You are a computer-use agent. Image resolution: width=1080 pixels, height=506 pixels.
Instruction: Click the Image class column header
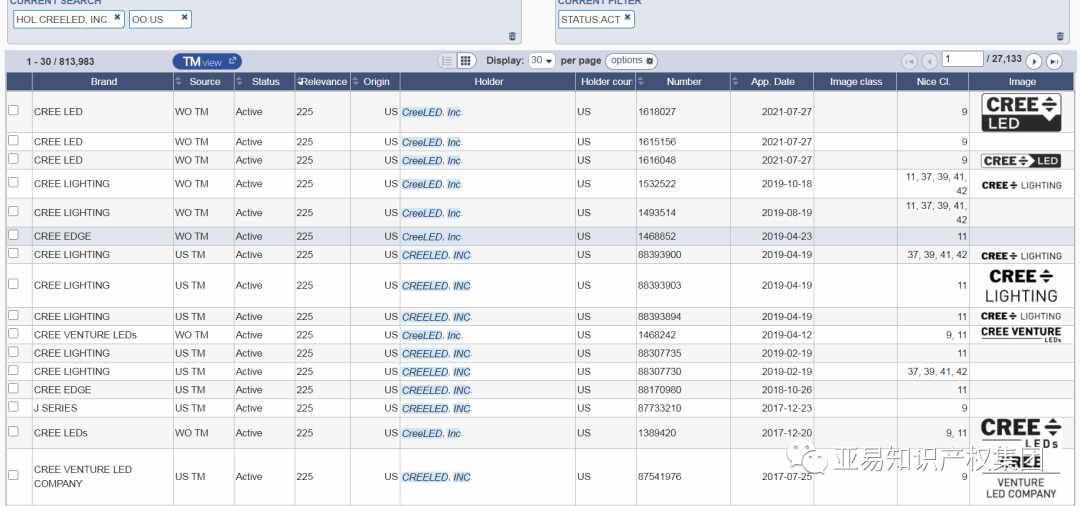(x=855, y=82)
